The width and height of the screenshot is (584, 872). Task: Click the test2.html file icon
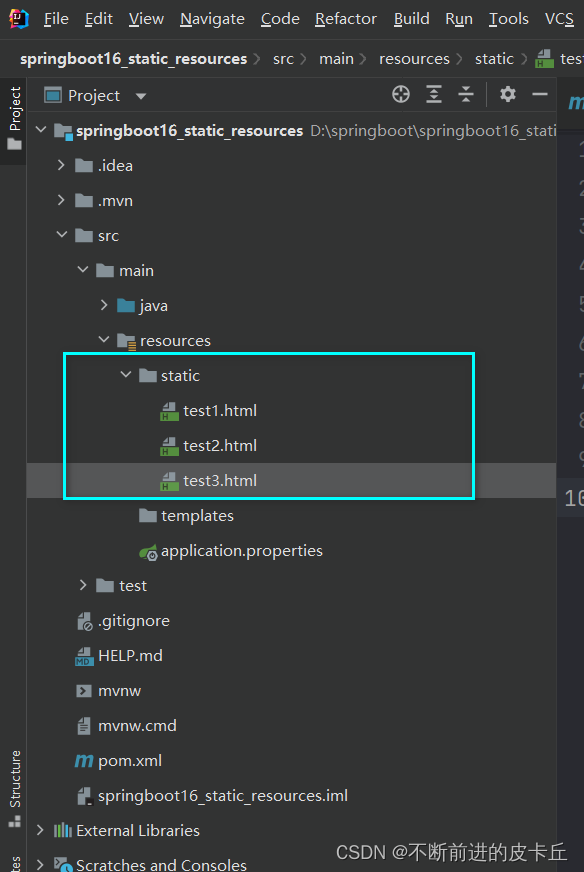(x=170, y=447)
